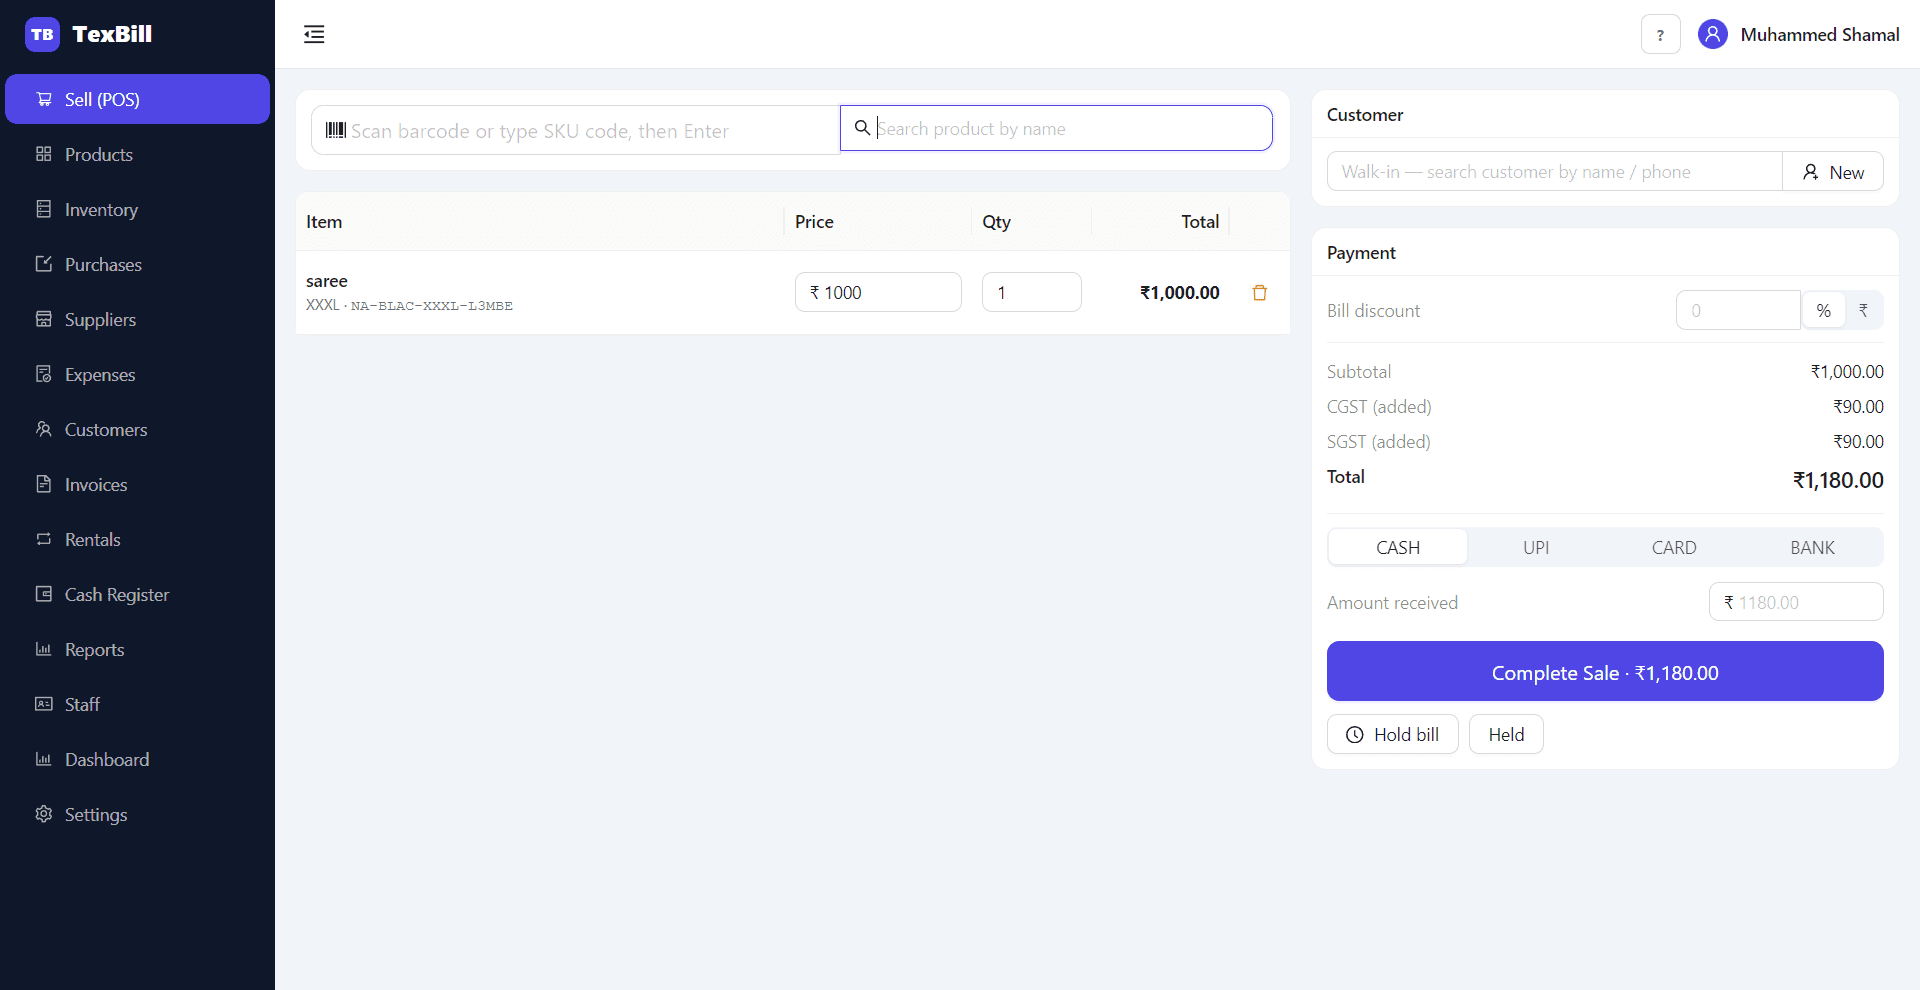The image size is (1920, 990).
Task: Open help via the question mark icon
Action: [1660, 35]
